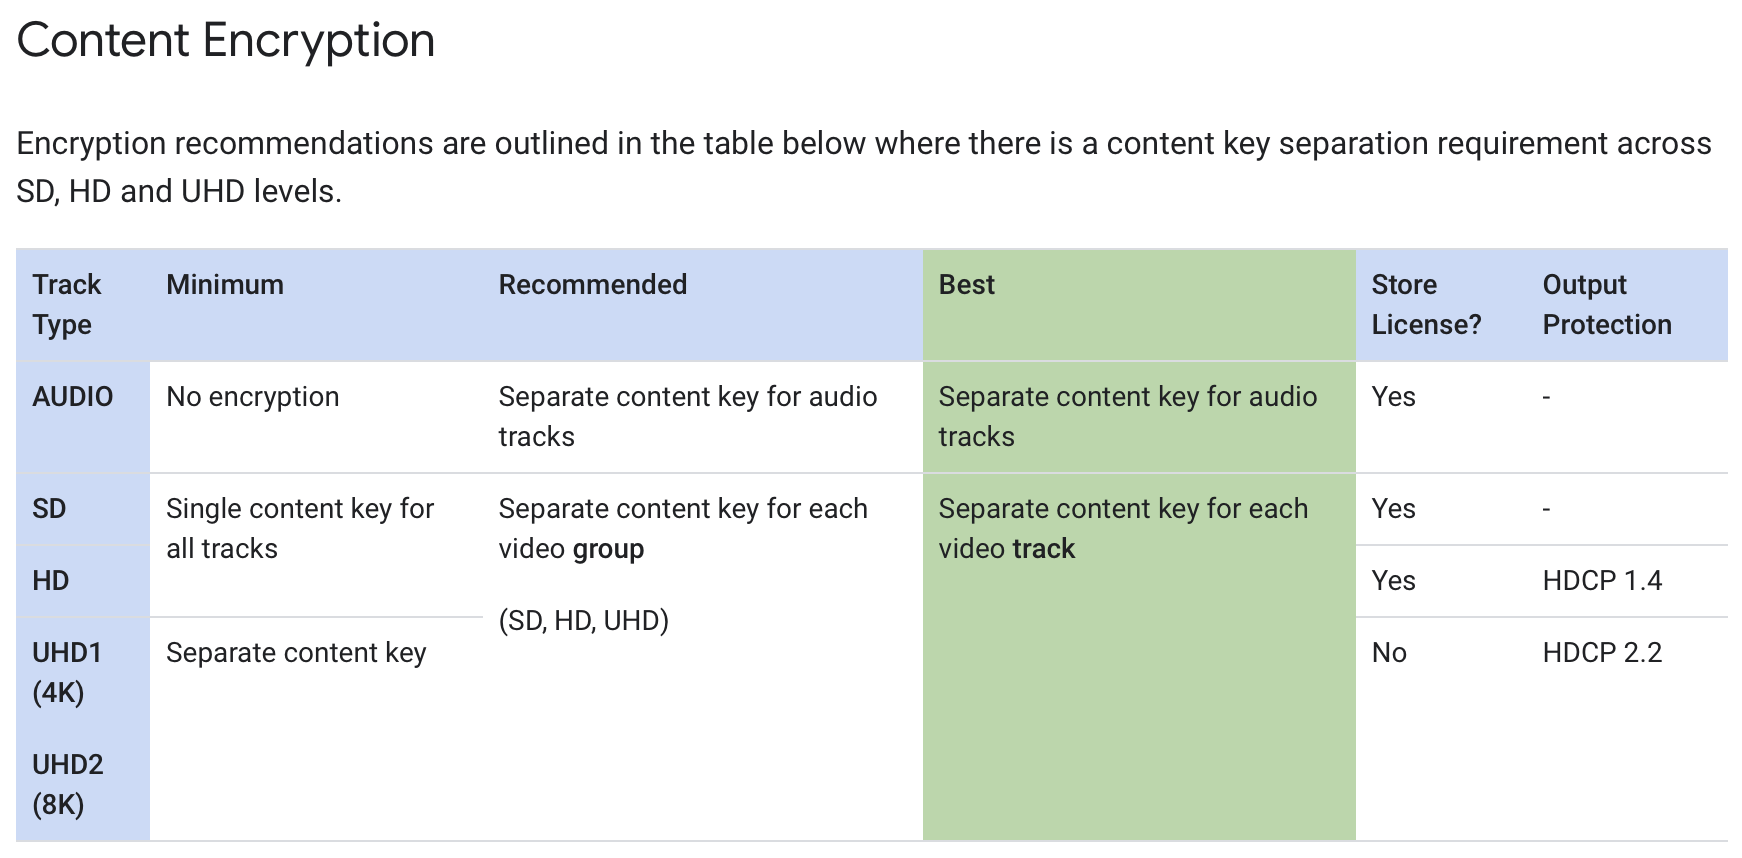Click the (SD, HD, UHD) text
Viewport: 1742px width, 858px height.
point(584,621)
